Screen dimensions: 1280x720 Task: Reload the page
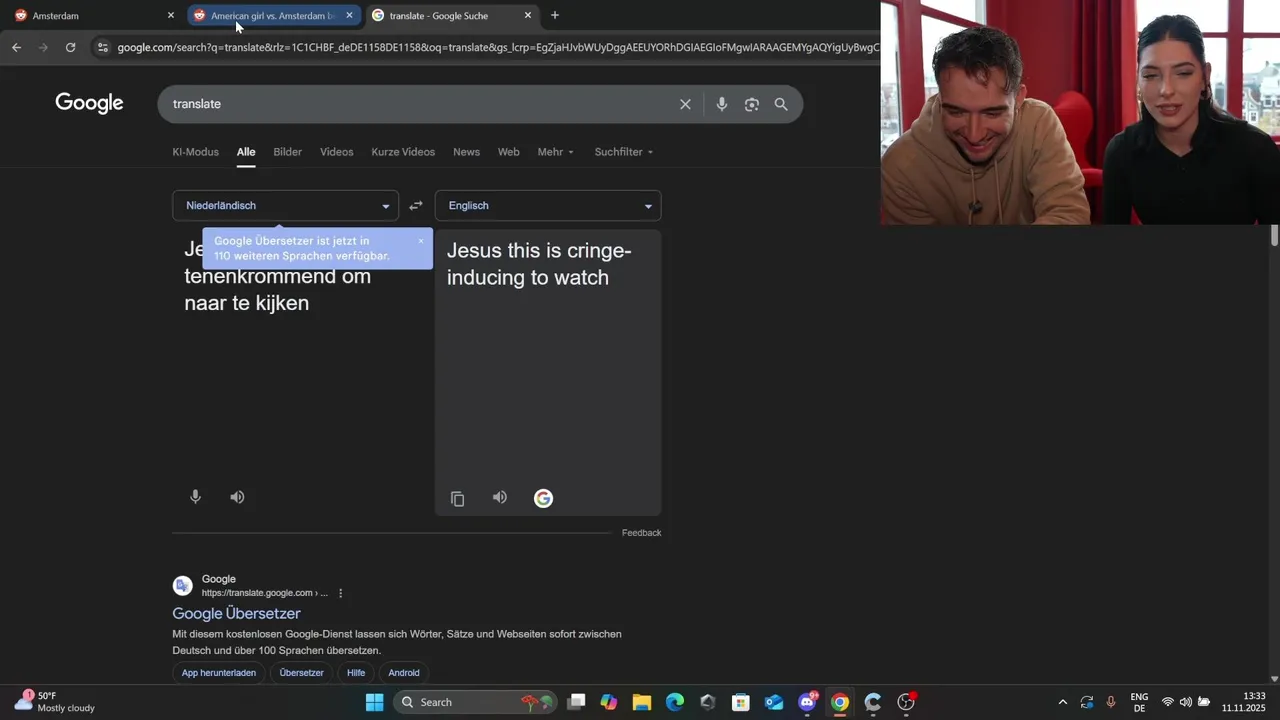click(x=70, y=47)
